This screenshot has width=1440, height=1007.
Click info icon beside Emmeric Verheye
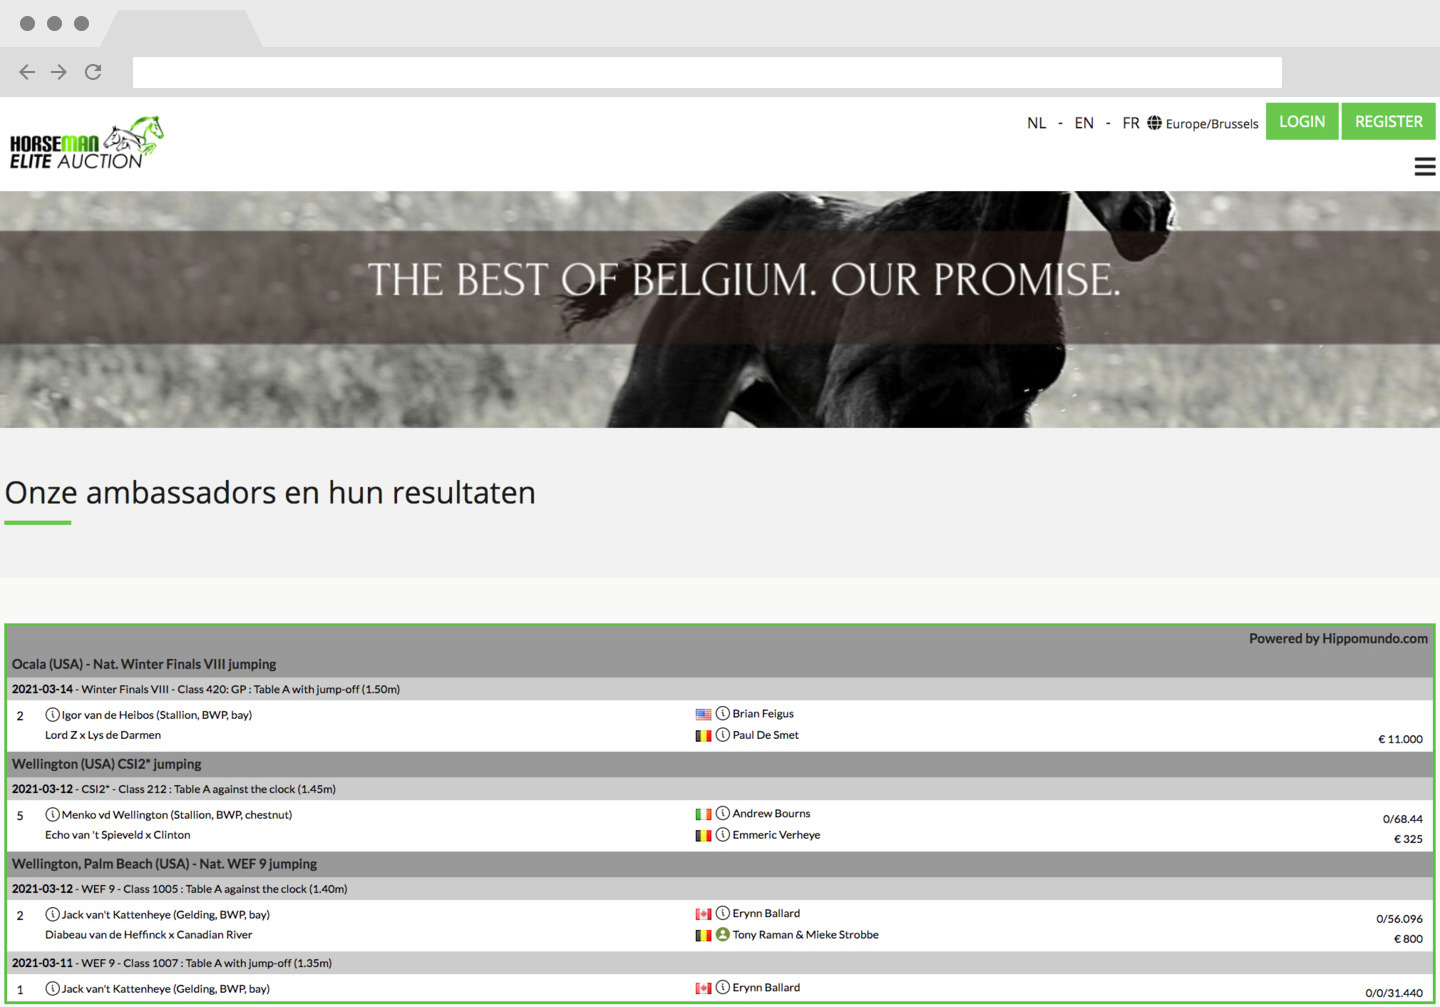pyautogui.click(x=722, y=834)
